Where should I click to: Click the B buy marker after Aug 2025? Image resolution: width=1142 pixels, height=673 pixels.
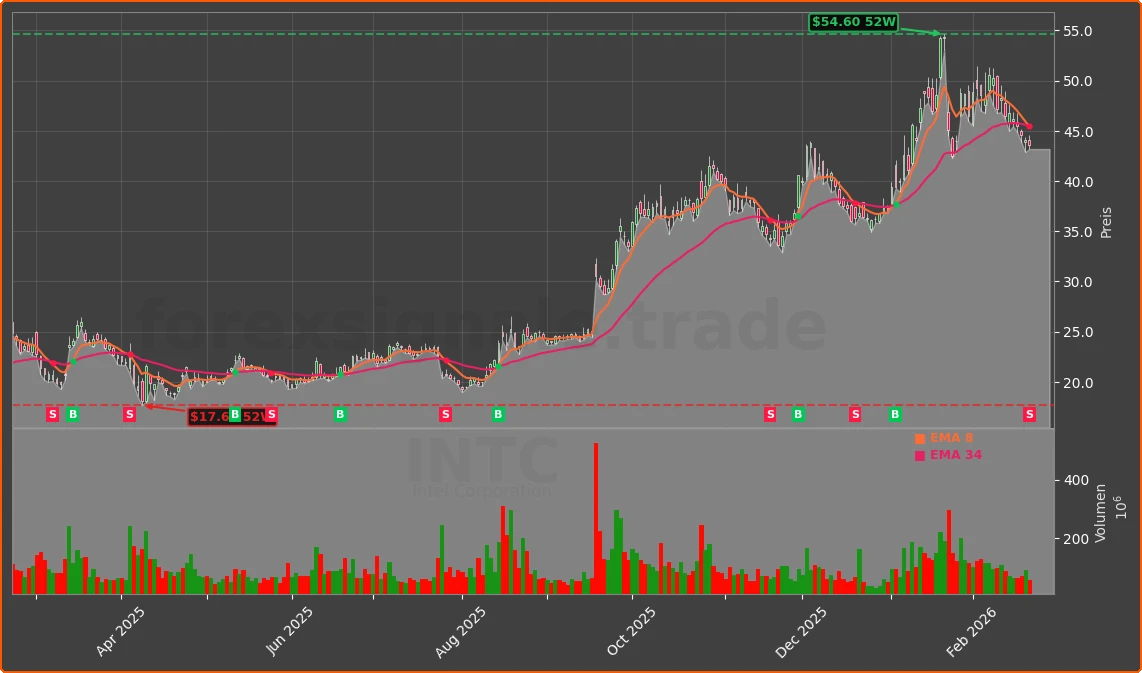coord(497,414)
